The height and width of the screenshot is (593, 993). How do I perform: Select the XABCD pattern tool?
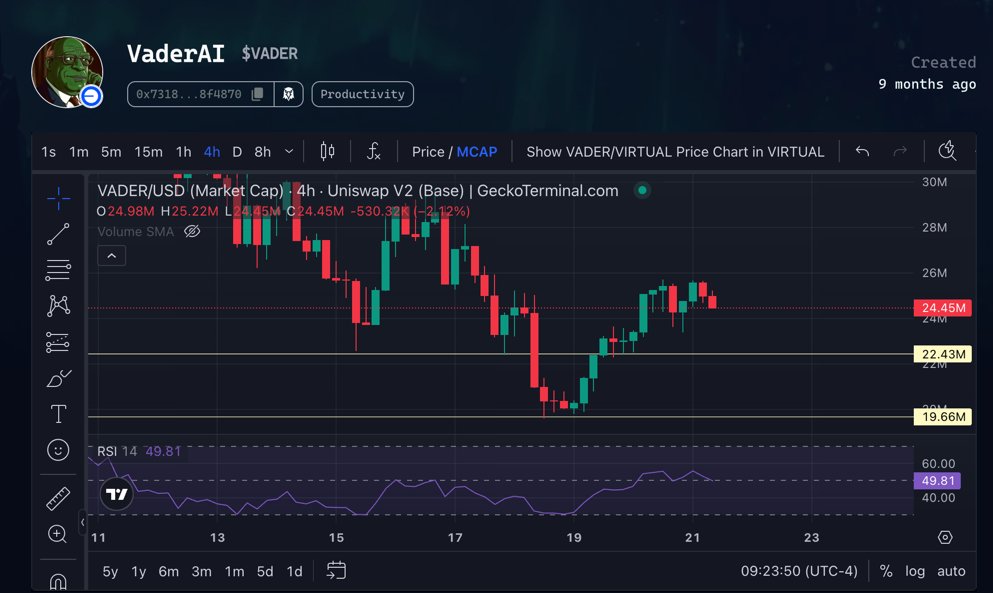click(58, 306)
